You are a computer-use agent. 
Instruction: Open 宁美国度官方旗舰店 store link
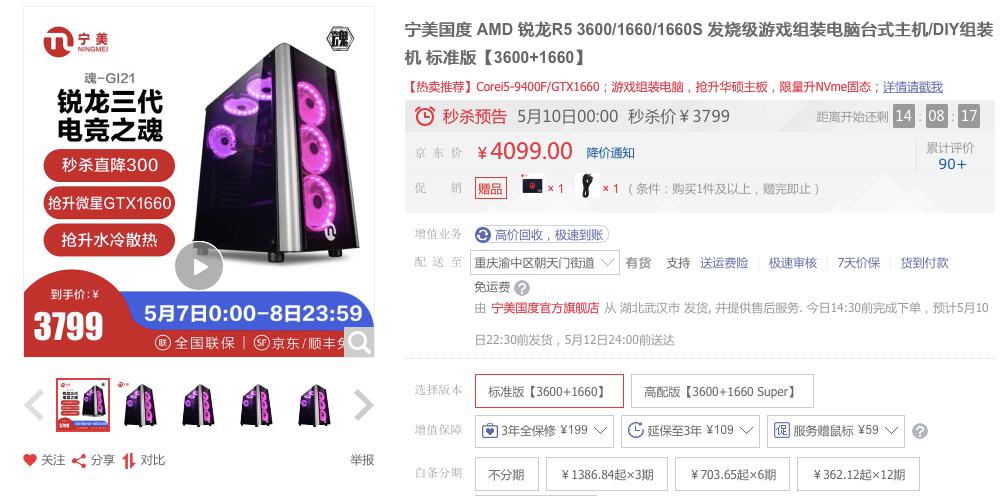coord(545,308)
